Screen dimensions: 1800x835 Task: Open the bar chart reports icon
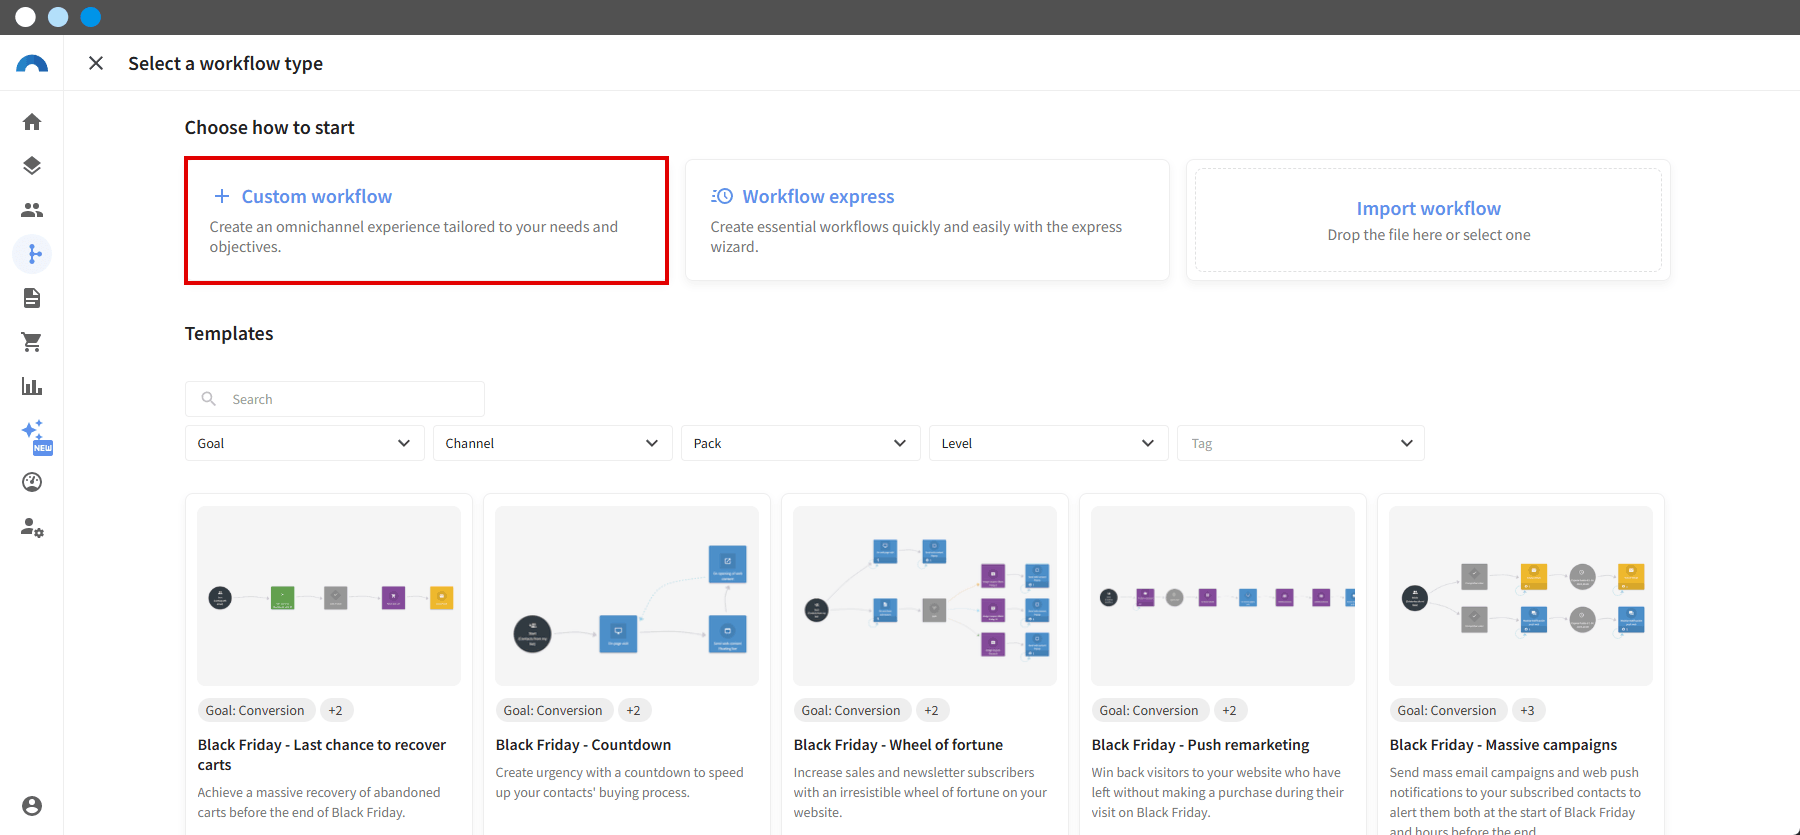[x=32, y=386]
